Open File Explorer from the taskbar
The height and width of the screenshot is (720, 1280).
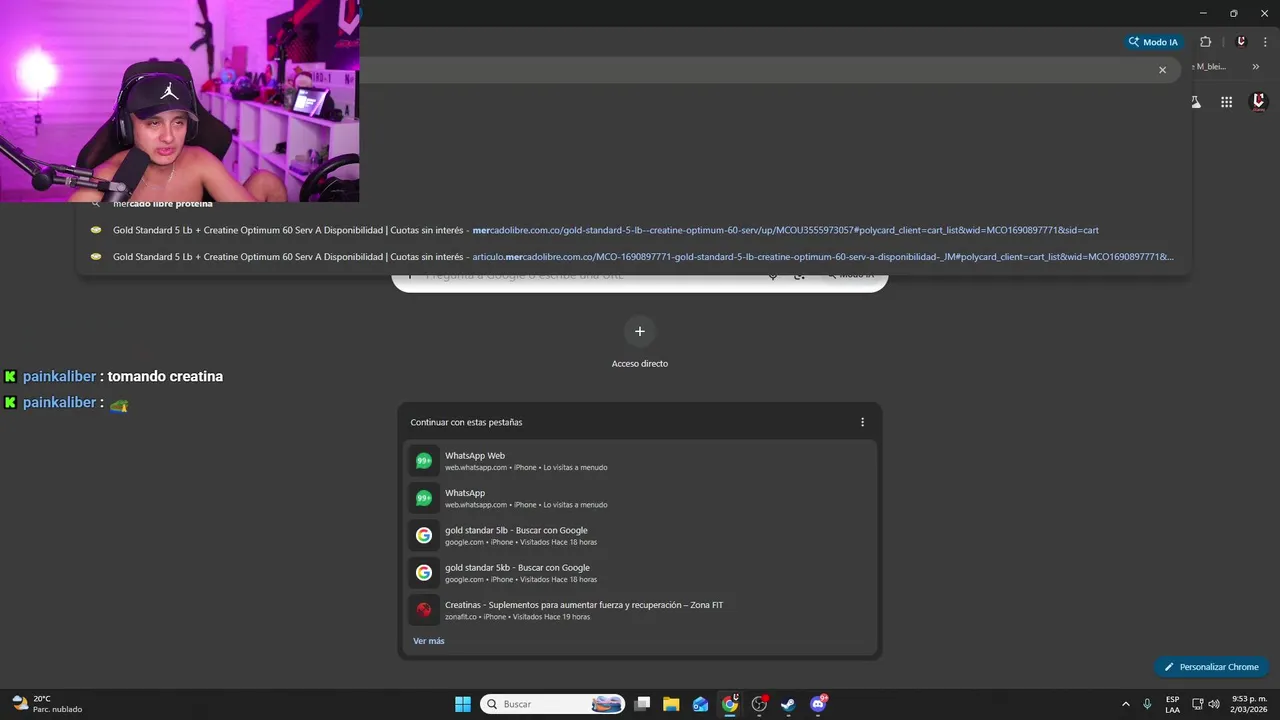click(x=671, y=704)
